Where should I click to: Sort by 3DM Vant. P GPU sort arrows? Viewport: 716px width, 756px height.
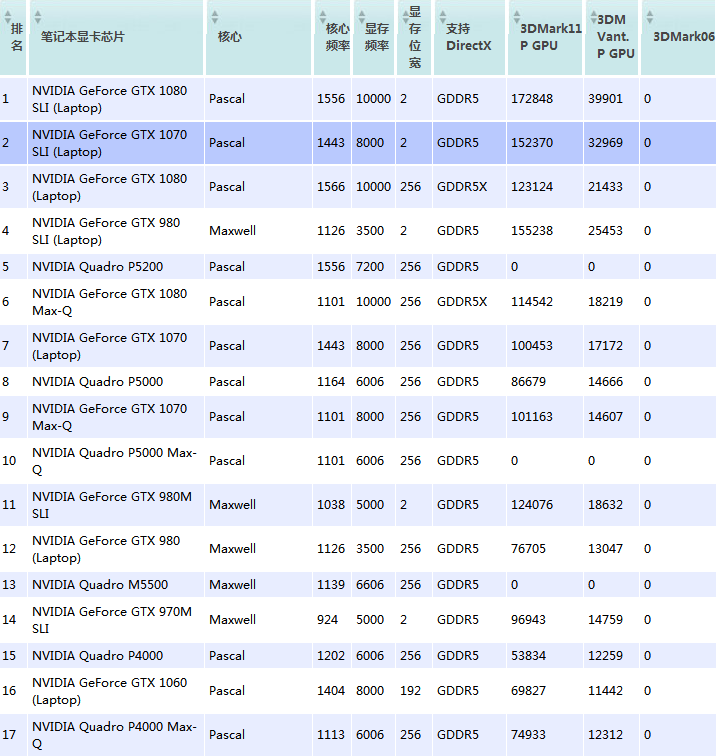coord(594,17)
